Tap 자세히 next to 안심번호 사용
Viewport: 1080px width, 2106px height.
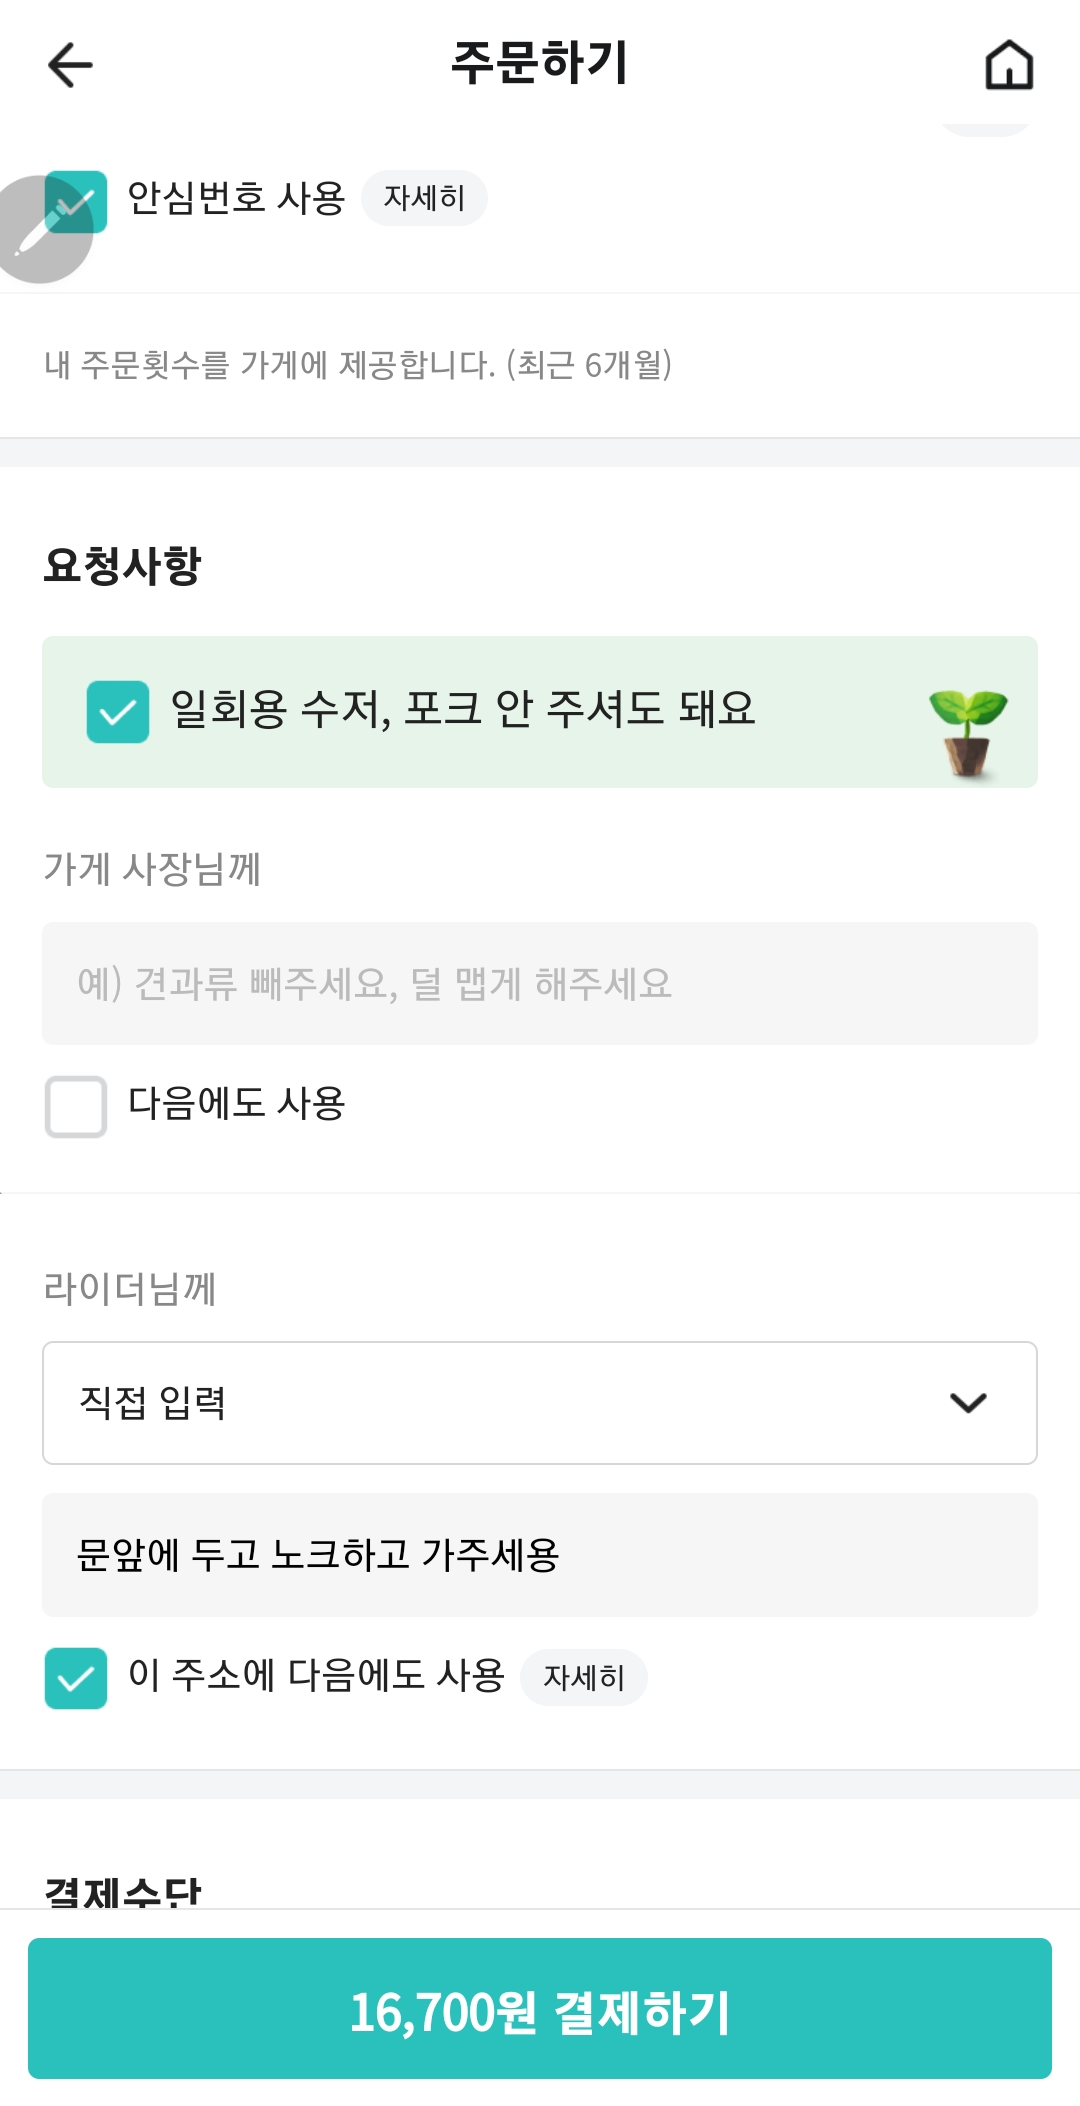pyautogui.click(x=424, y=198)
